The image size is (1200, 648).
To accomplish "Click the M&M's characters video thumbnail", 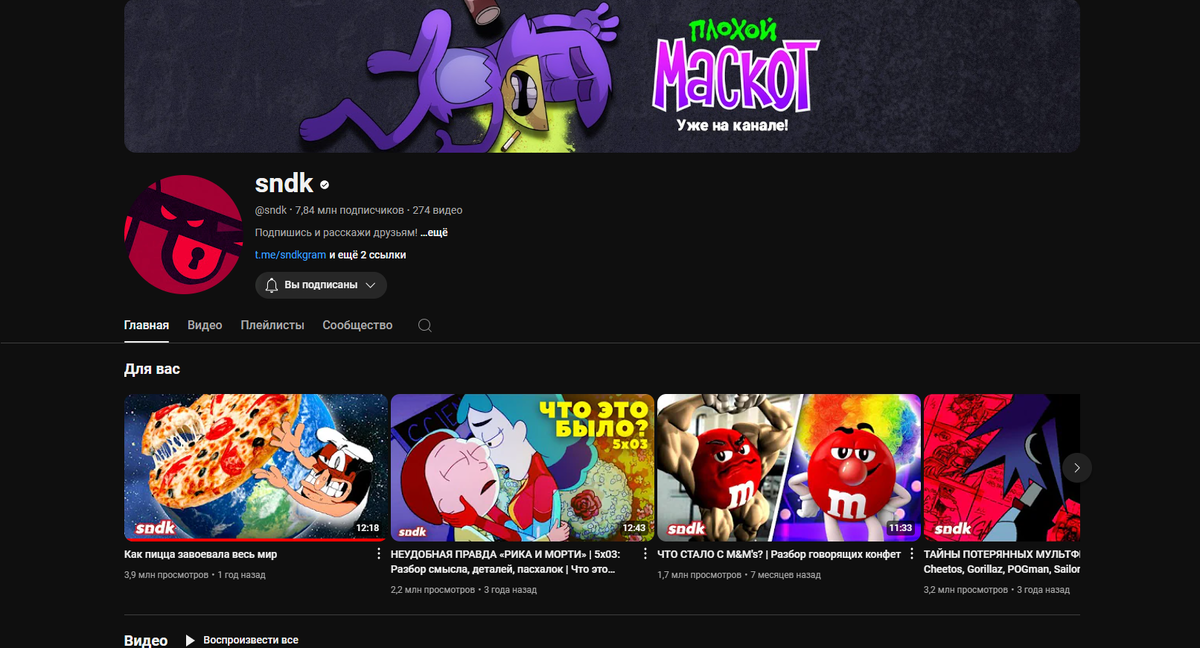I will pos(789,467).
